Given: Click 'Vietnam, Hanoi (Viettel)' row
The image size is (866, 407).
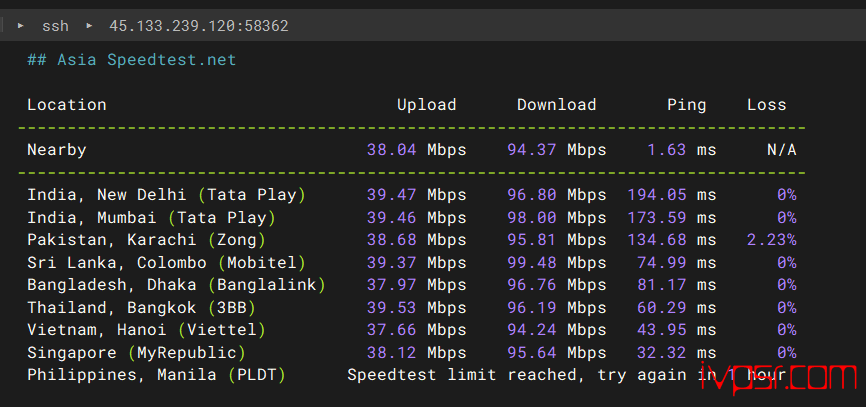Looking at the screenshot, I should point(146,330).
